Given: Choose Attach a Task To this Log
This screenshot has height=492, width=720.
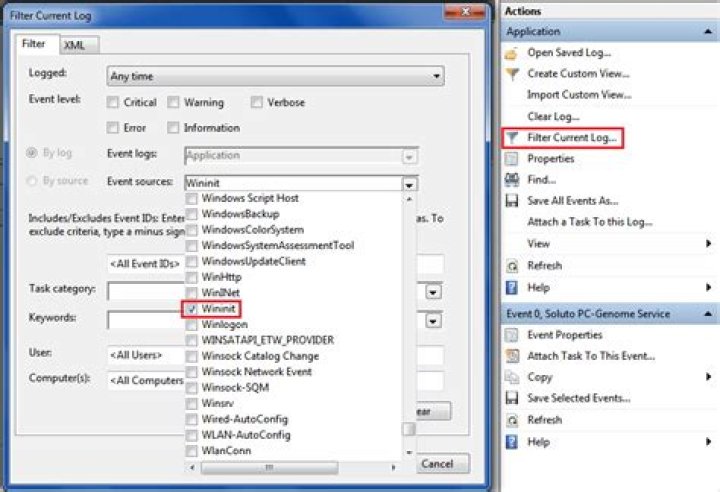Looking at the screenshot, I should 590,222.
